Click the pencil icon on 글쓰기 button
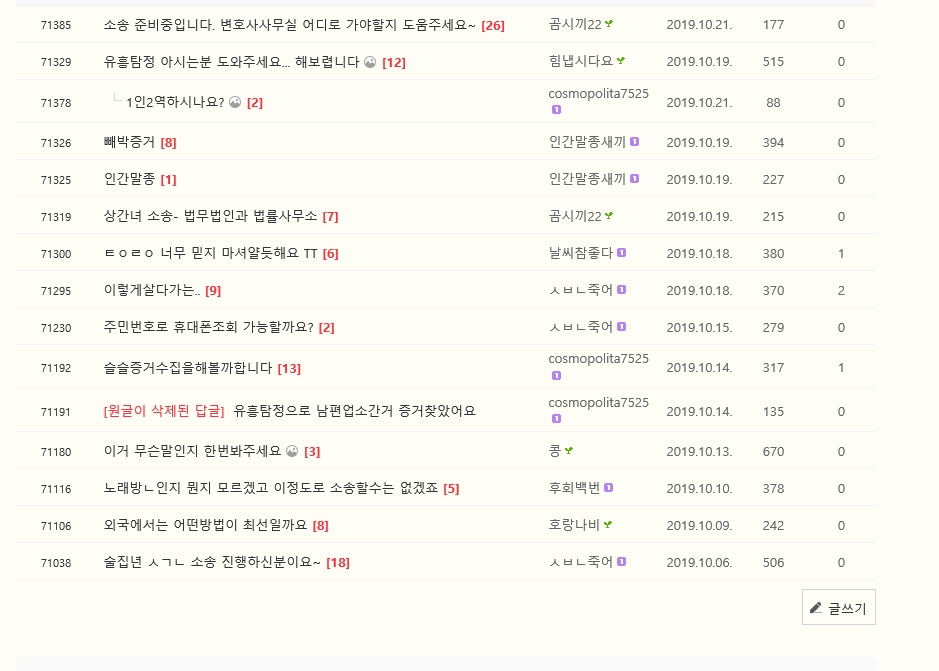This screenshot has width=939, height=671. [816, 608]
